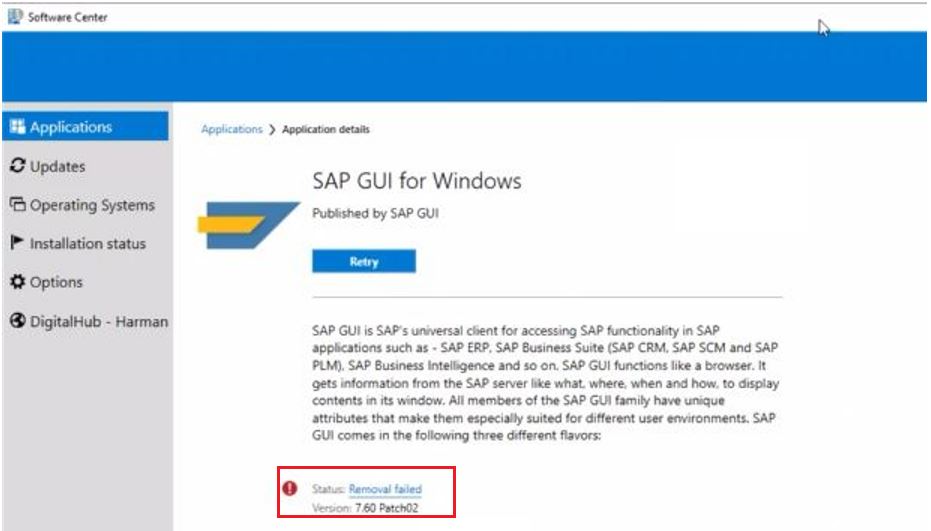Open the Updates section label in sidebar
931x531 pixels.
tap(57, 166)
